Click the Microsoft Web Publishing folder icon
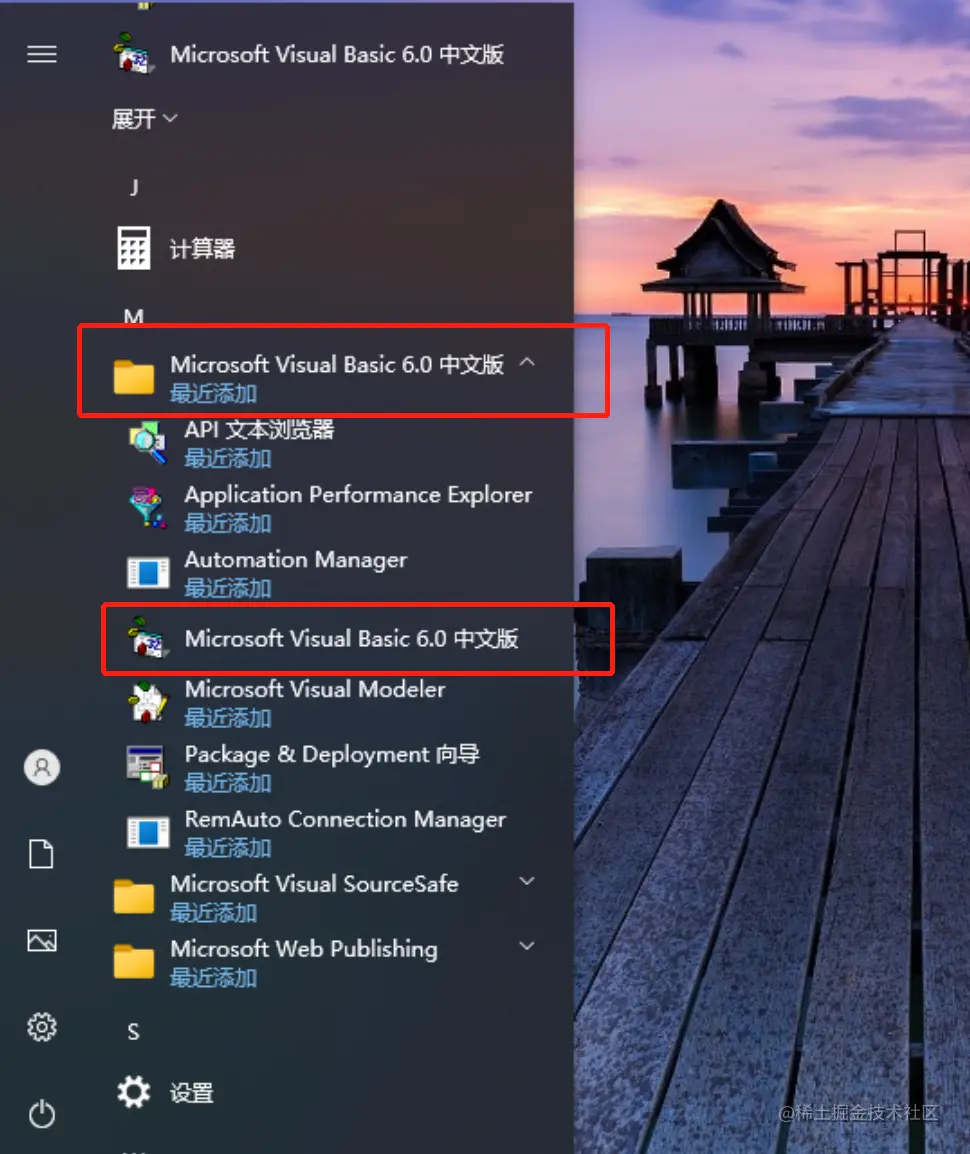This screenshot has width=970, height=1154. click(x=134, y=961)
